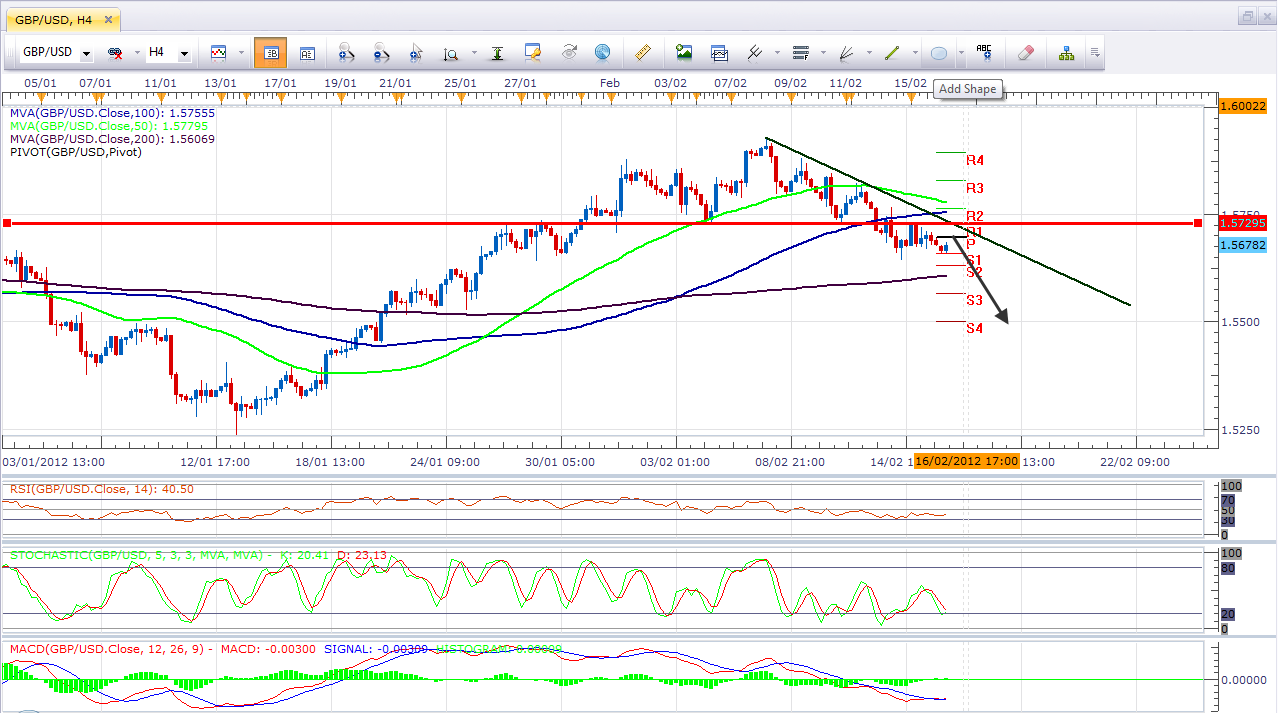Screen dimensions: 1278x713
Task: Click the add indicator chart icon
Action: pos(719,52)
